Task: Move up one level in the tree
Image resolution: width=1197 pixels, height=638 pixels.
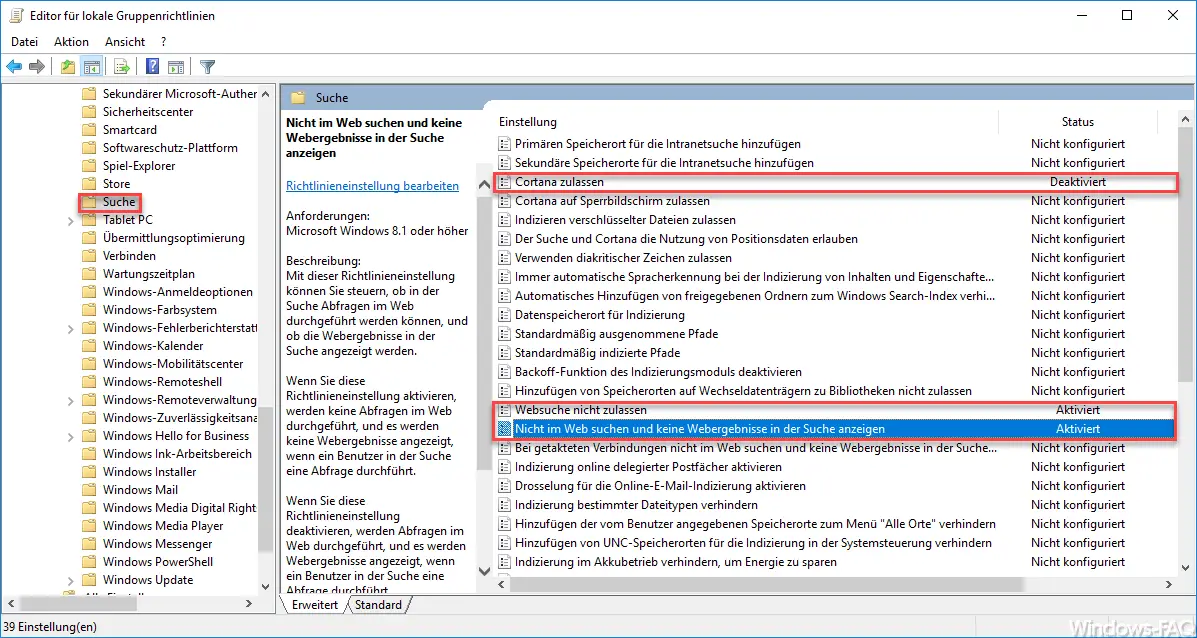Action: point(68,66)
